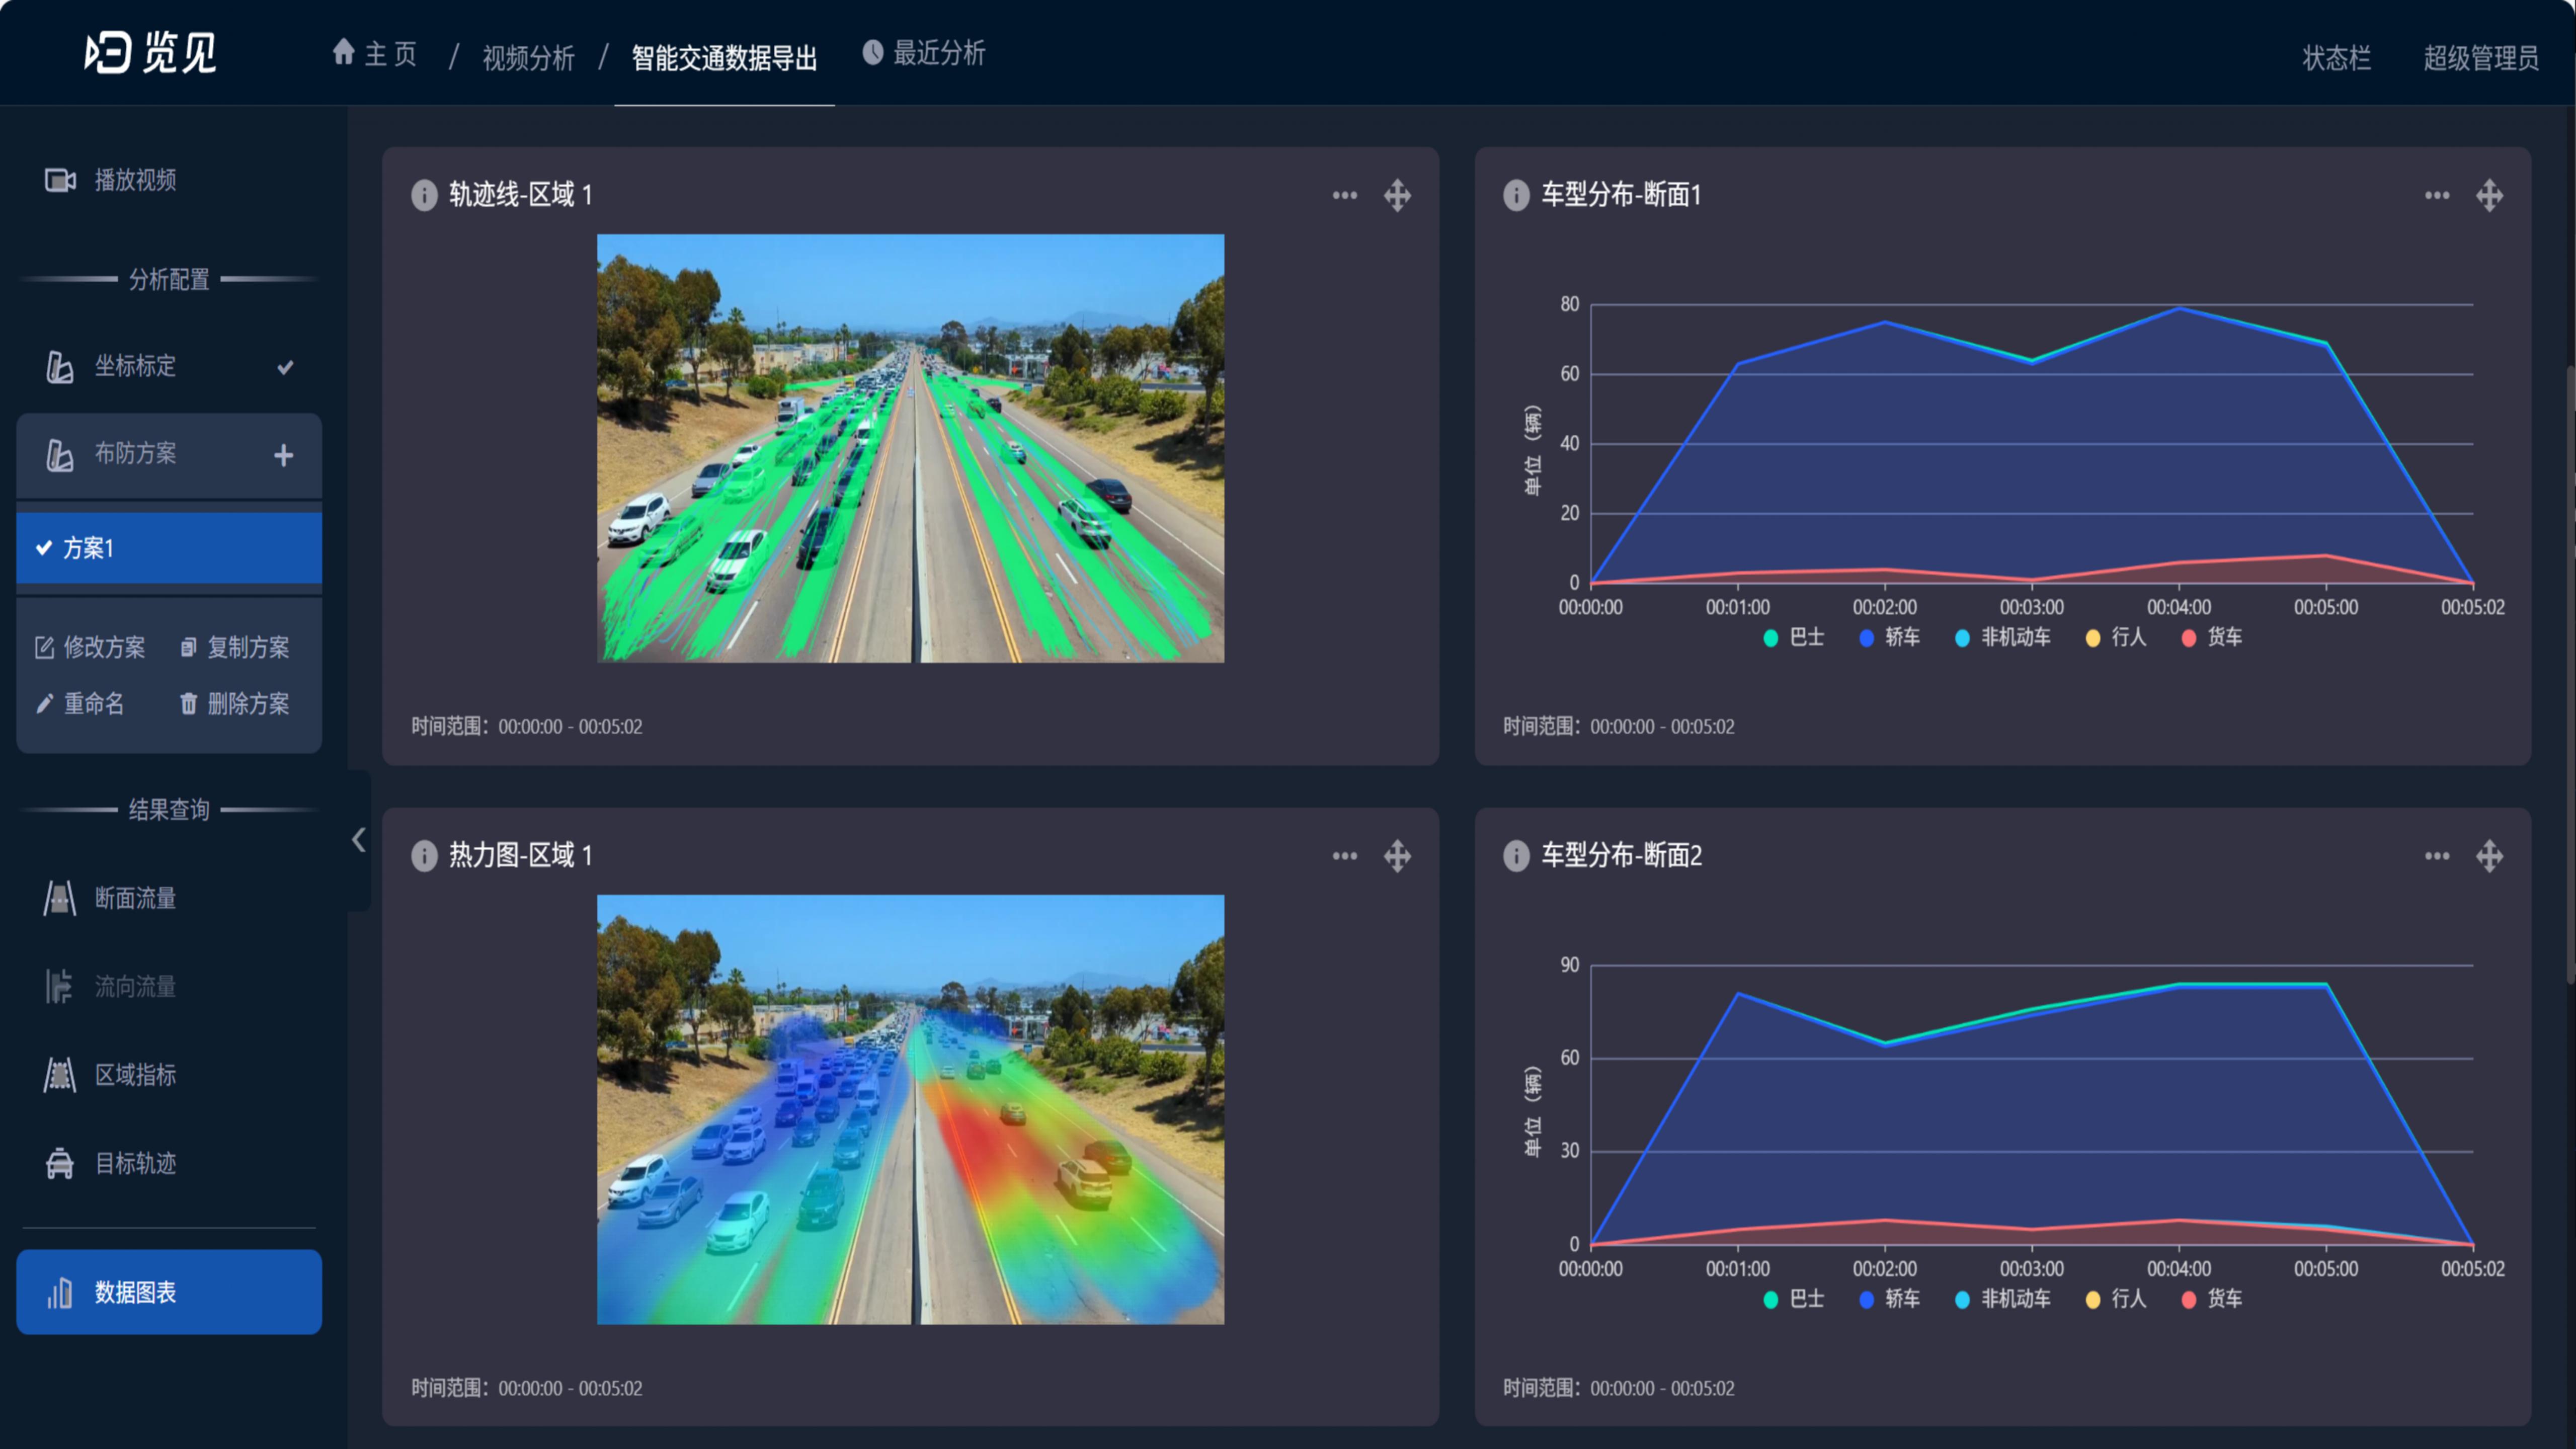Open the 播放视频 video camera icon
Image resolution: width=2576 pixels, height=1449 pixels.
60,180
